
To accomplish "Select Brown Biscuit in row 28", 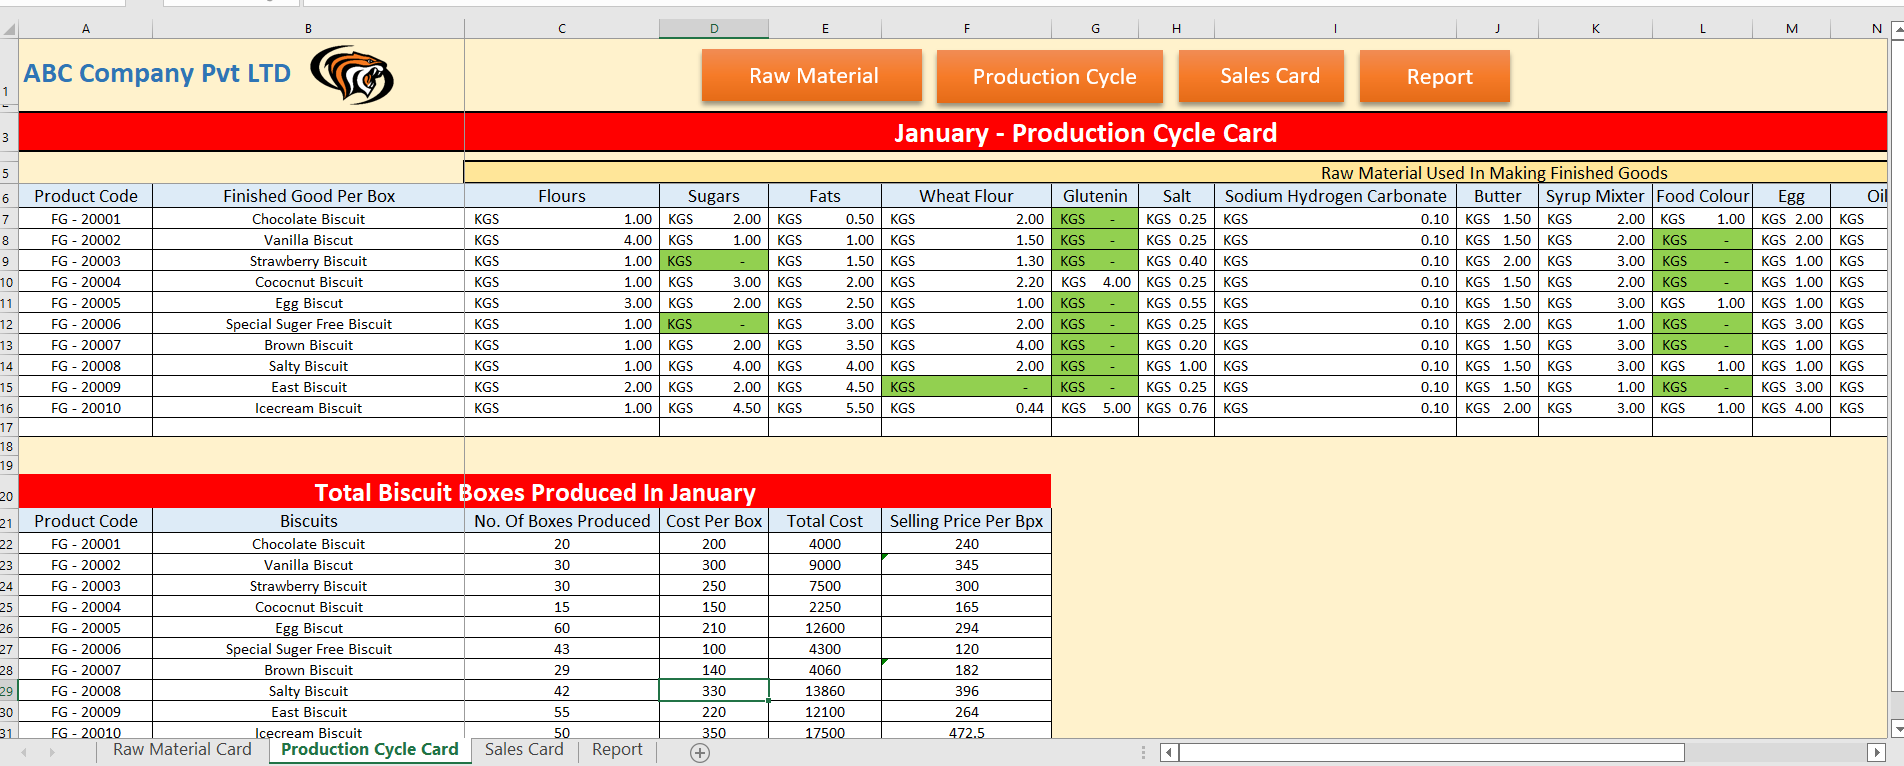I will point(309,670).
